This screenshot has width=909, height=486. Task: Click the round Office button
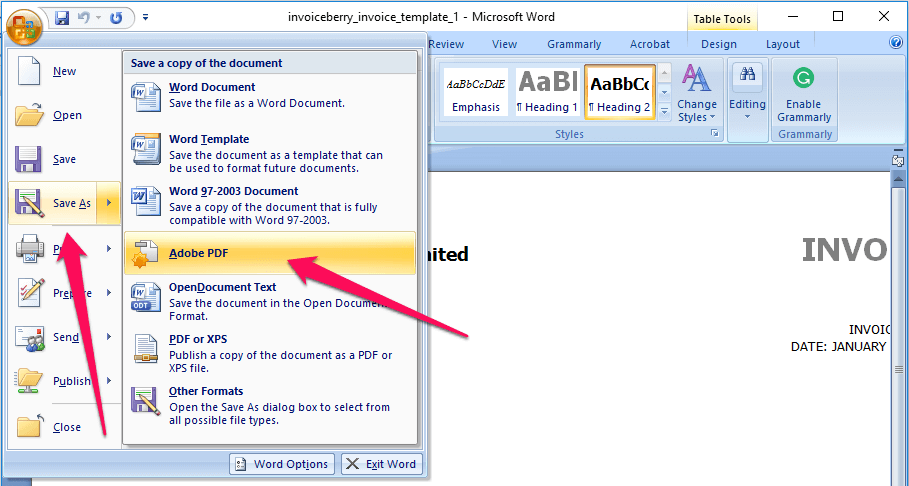tap(24, 27)
